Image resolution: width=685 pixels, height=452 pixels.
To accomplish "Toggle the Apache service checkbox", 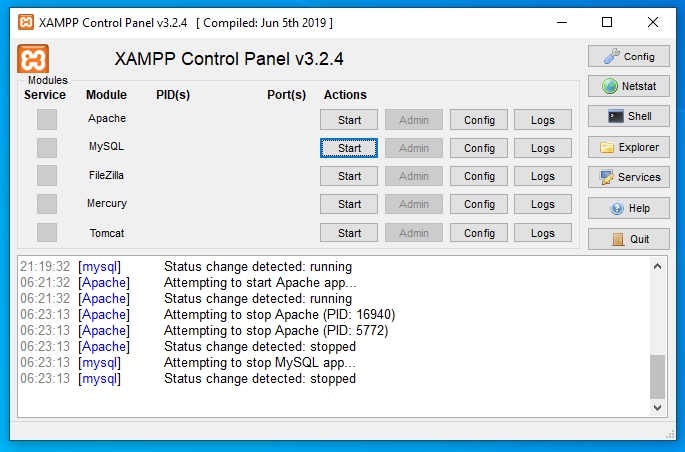I will pos(47,119).
